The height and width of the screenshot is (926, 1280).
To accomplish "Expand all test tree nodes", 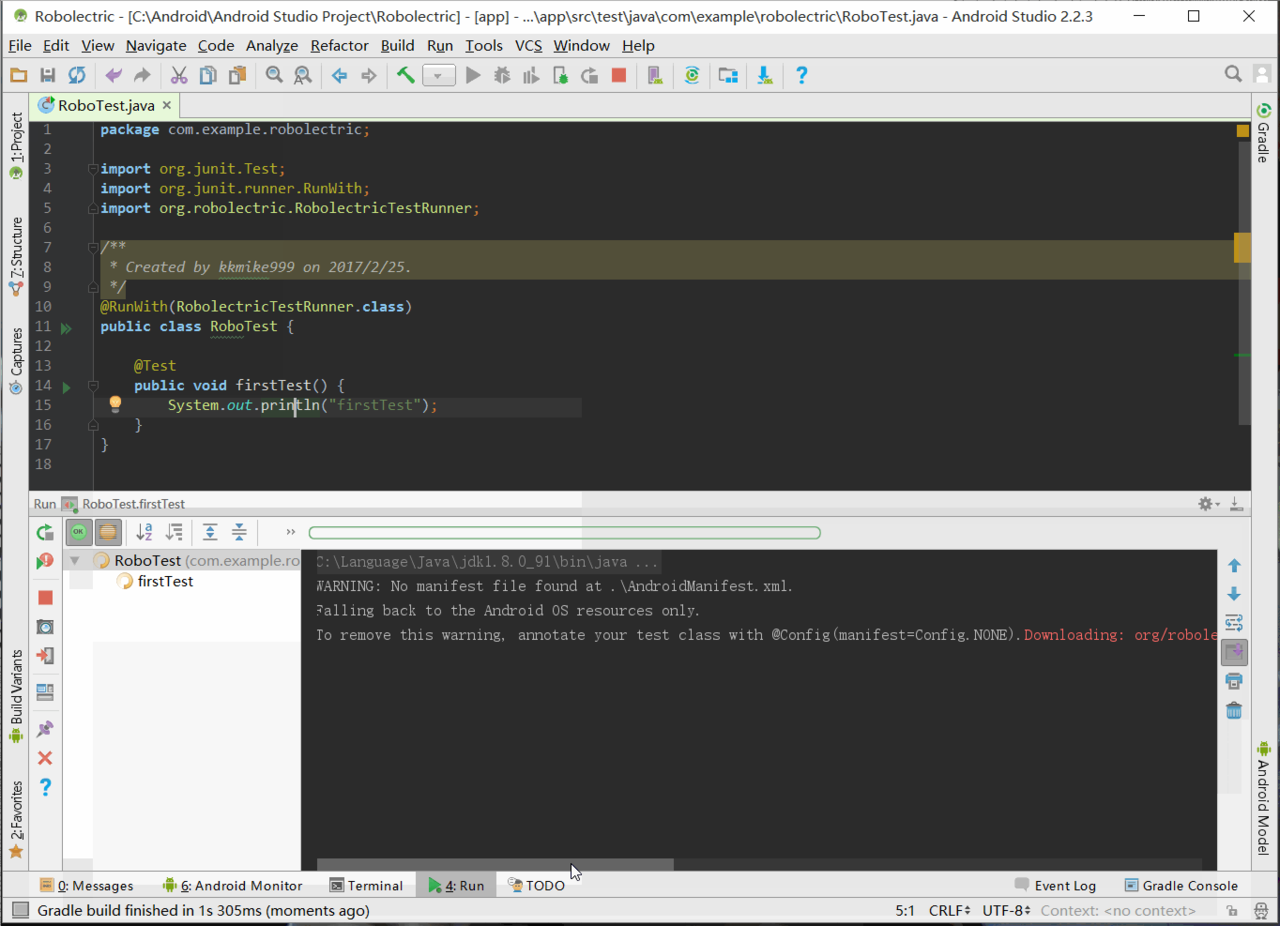I will click(x=210, y=532).
